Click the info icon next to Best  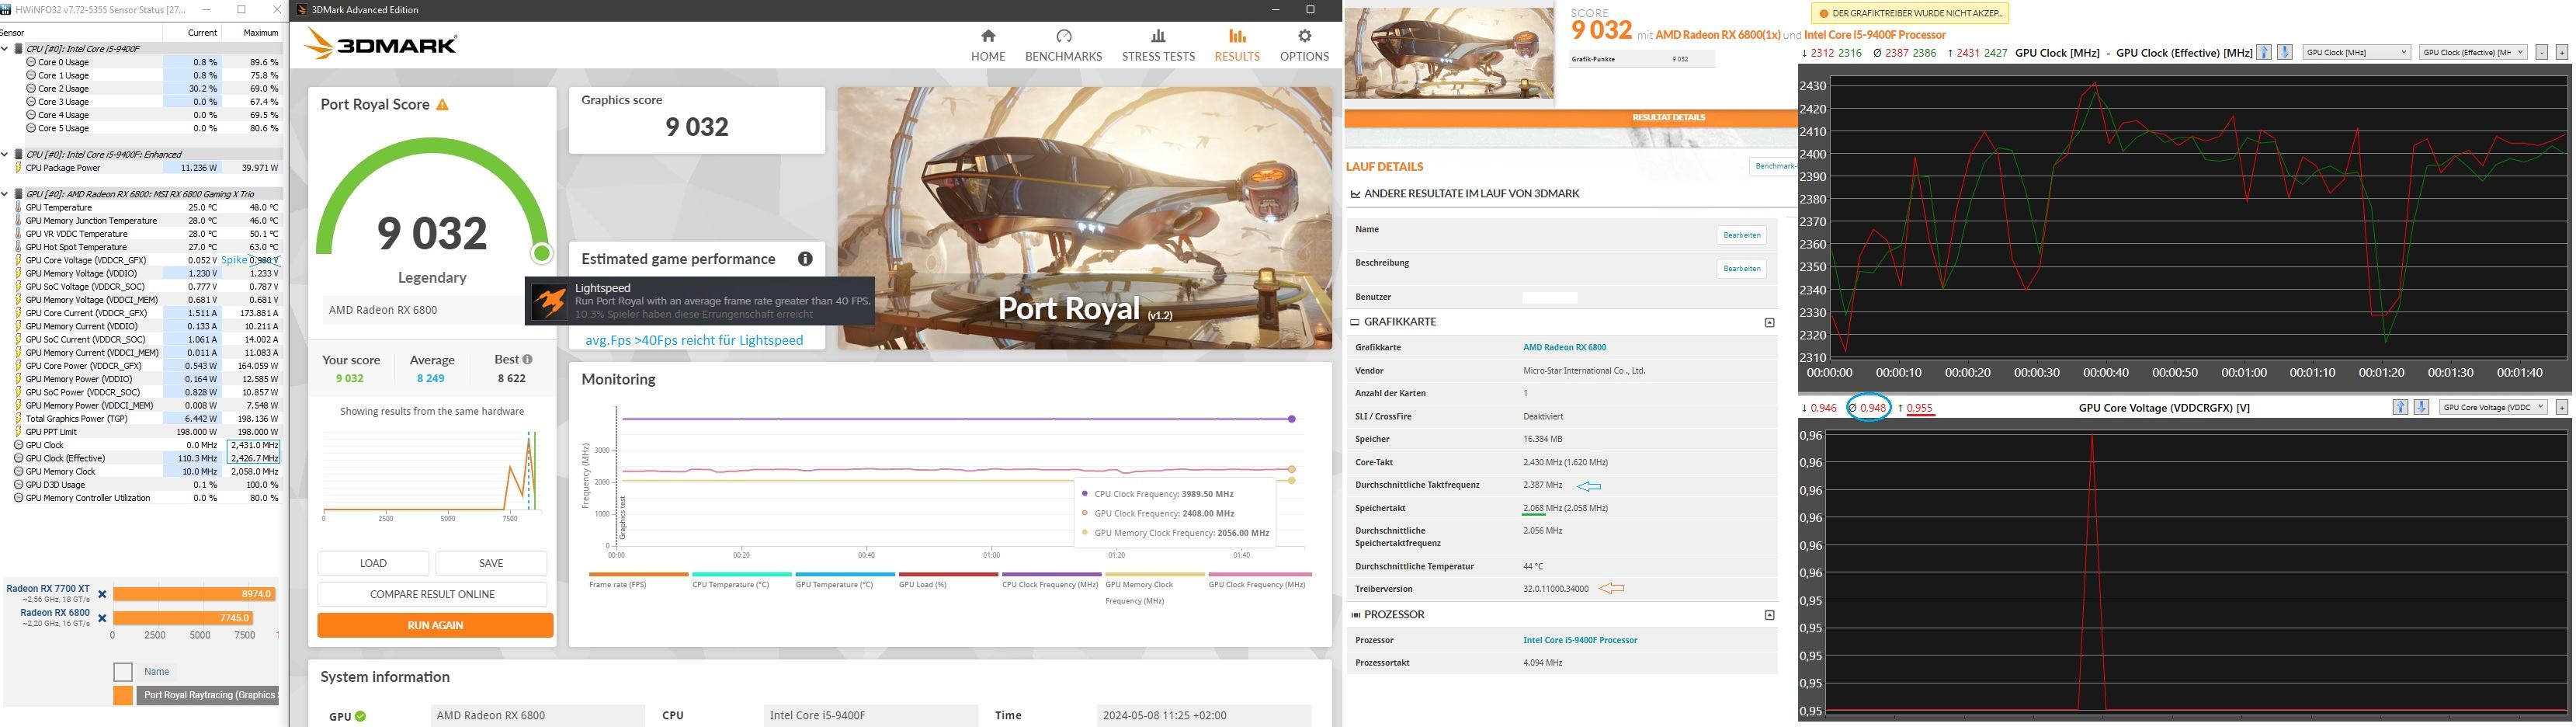(527, 359)
